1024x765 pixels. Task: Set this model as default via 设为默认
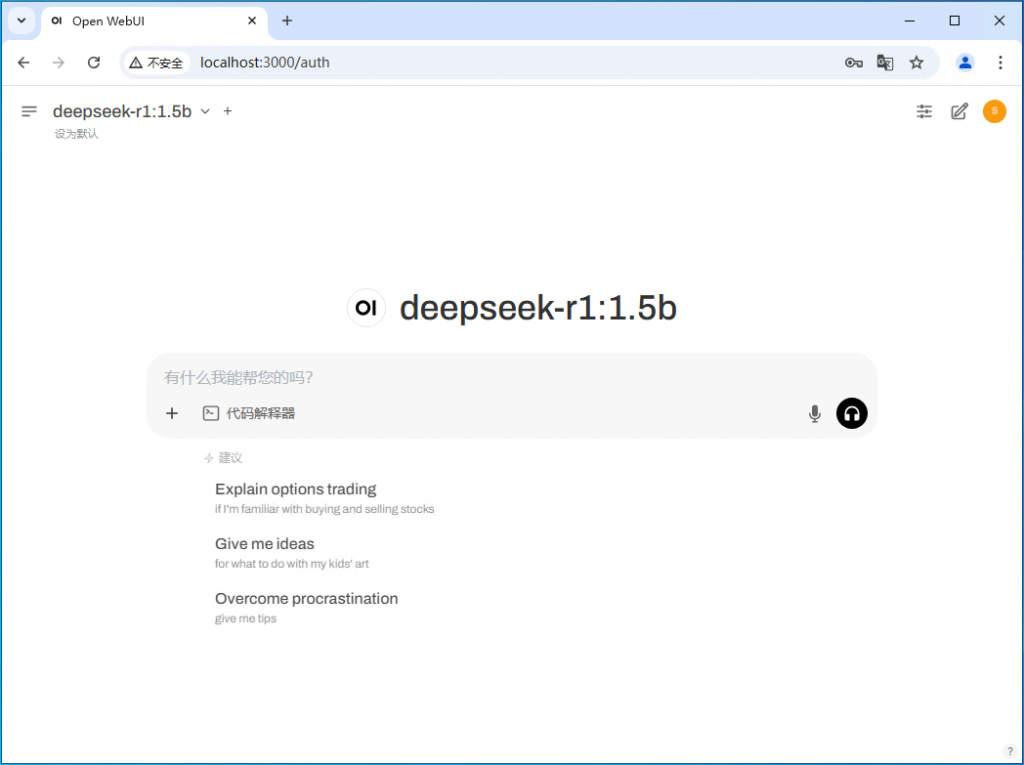75,133
